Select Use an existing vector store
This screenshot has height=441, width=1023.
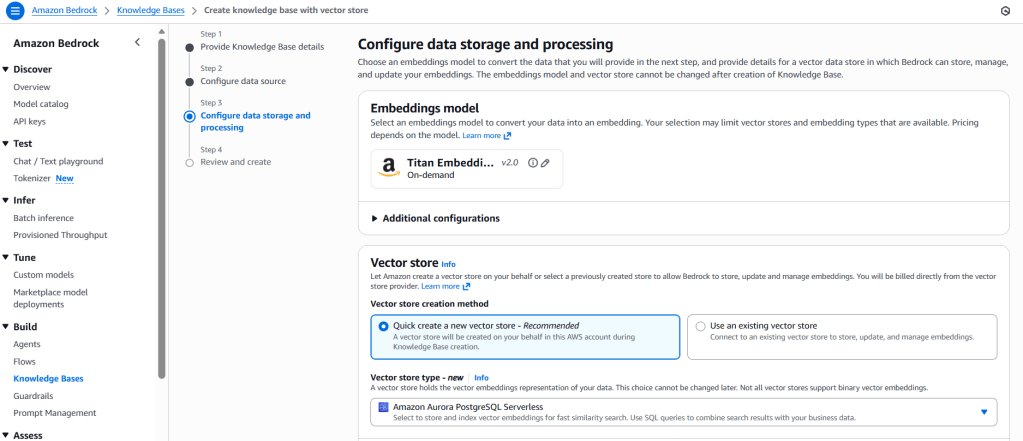coord(701,326)
